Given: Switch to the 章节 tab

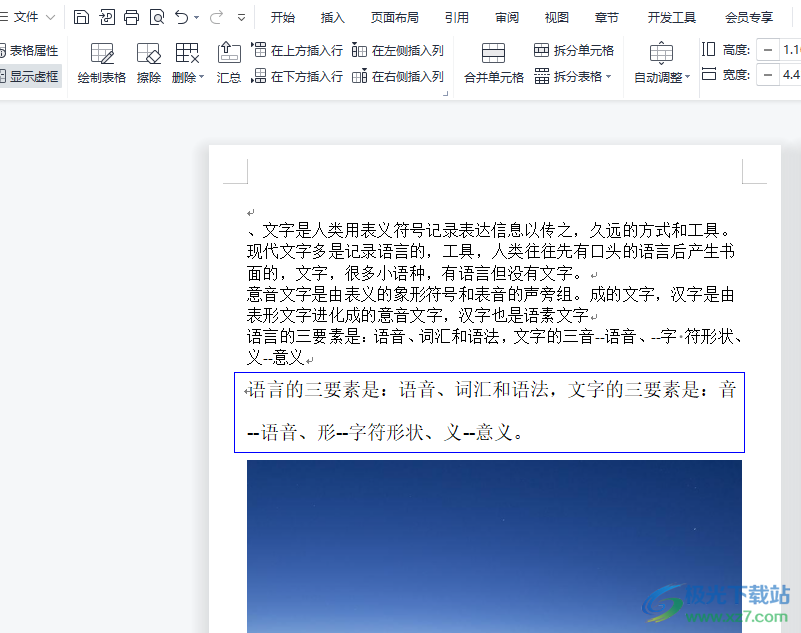Looking at the screenshot, I should (607, 18).
